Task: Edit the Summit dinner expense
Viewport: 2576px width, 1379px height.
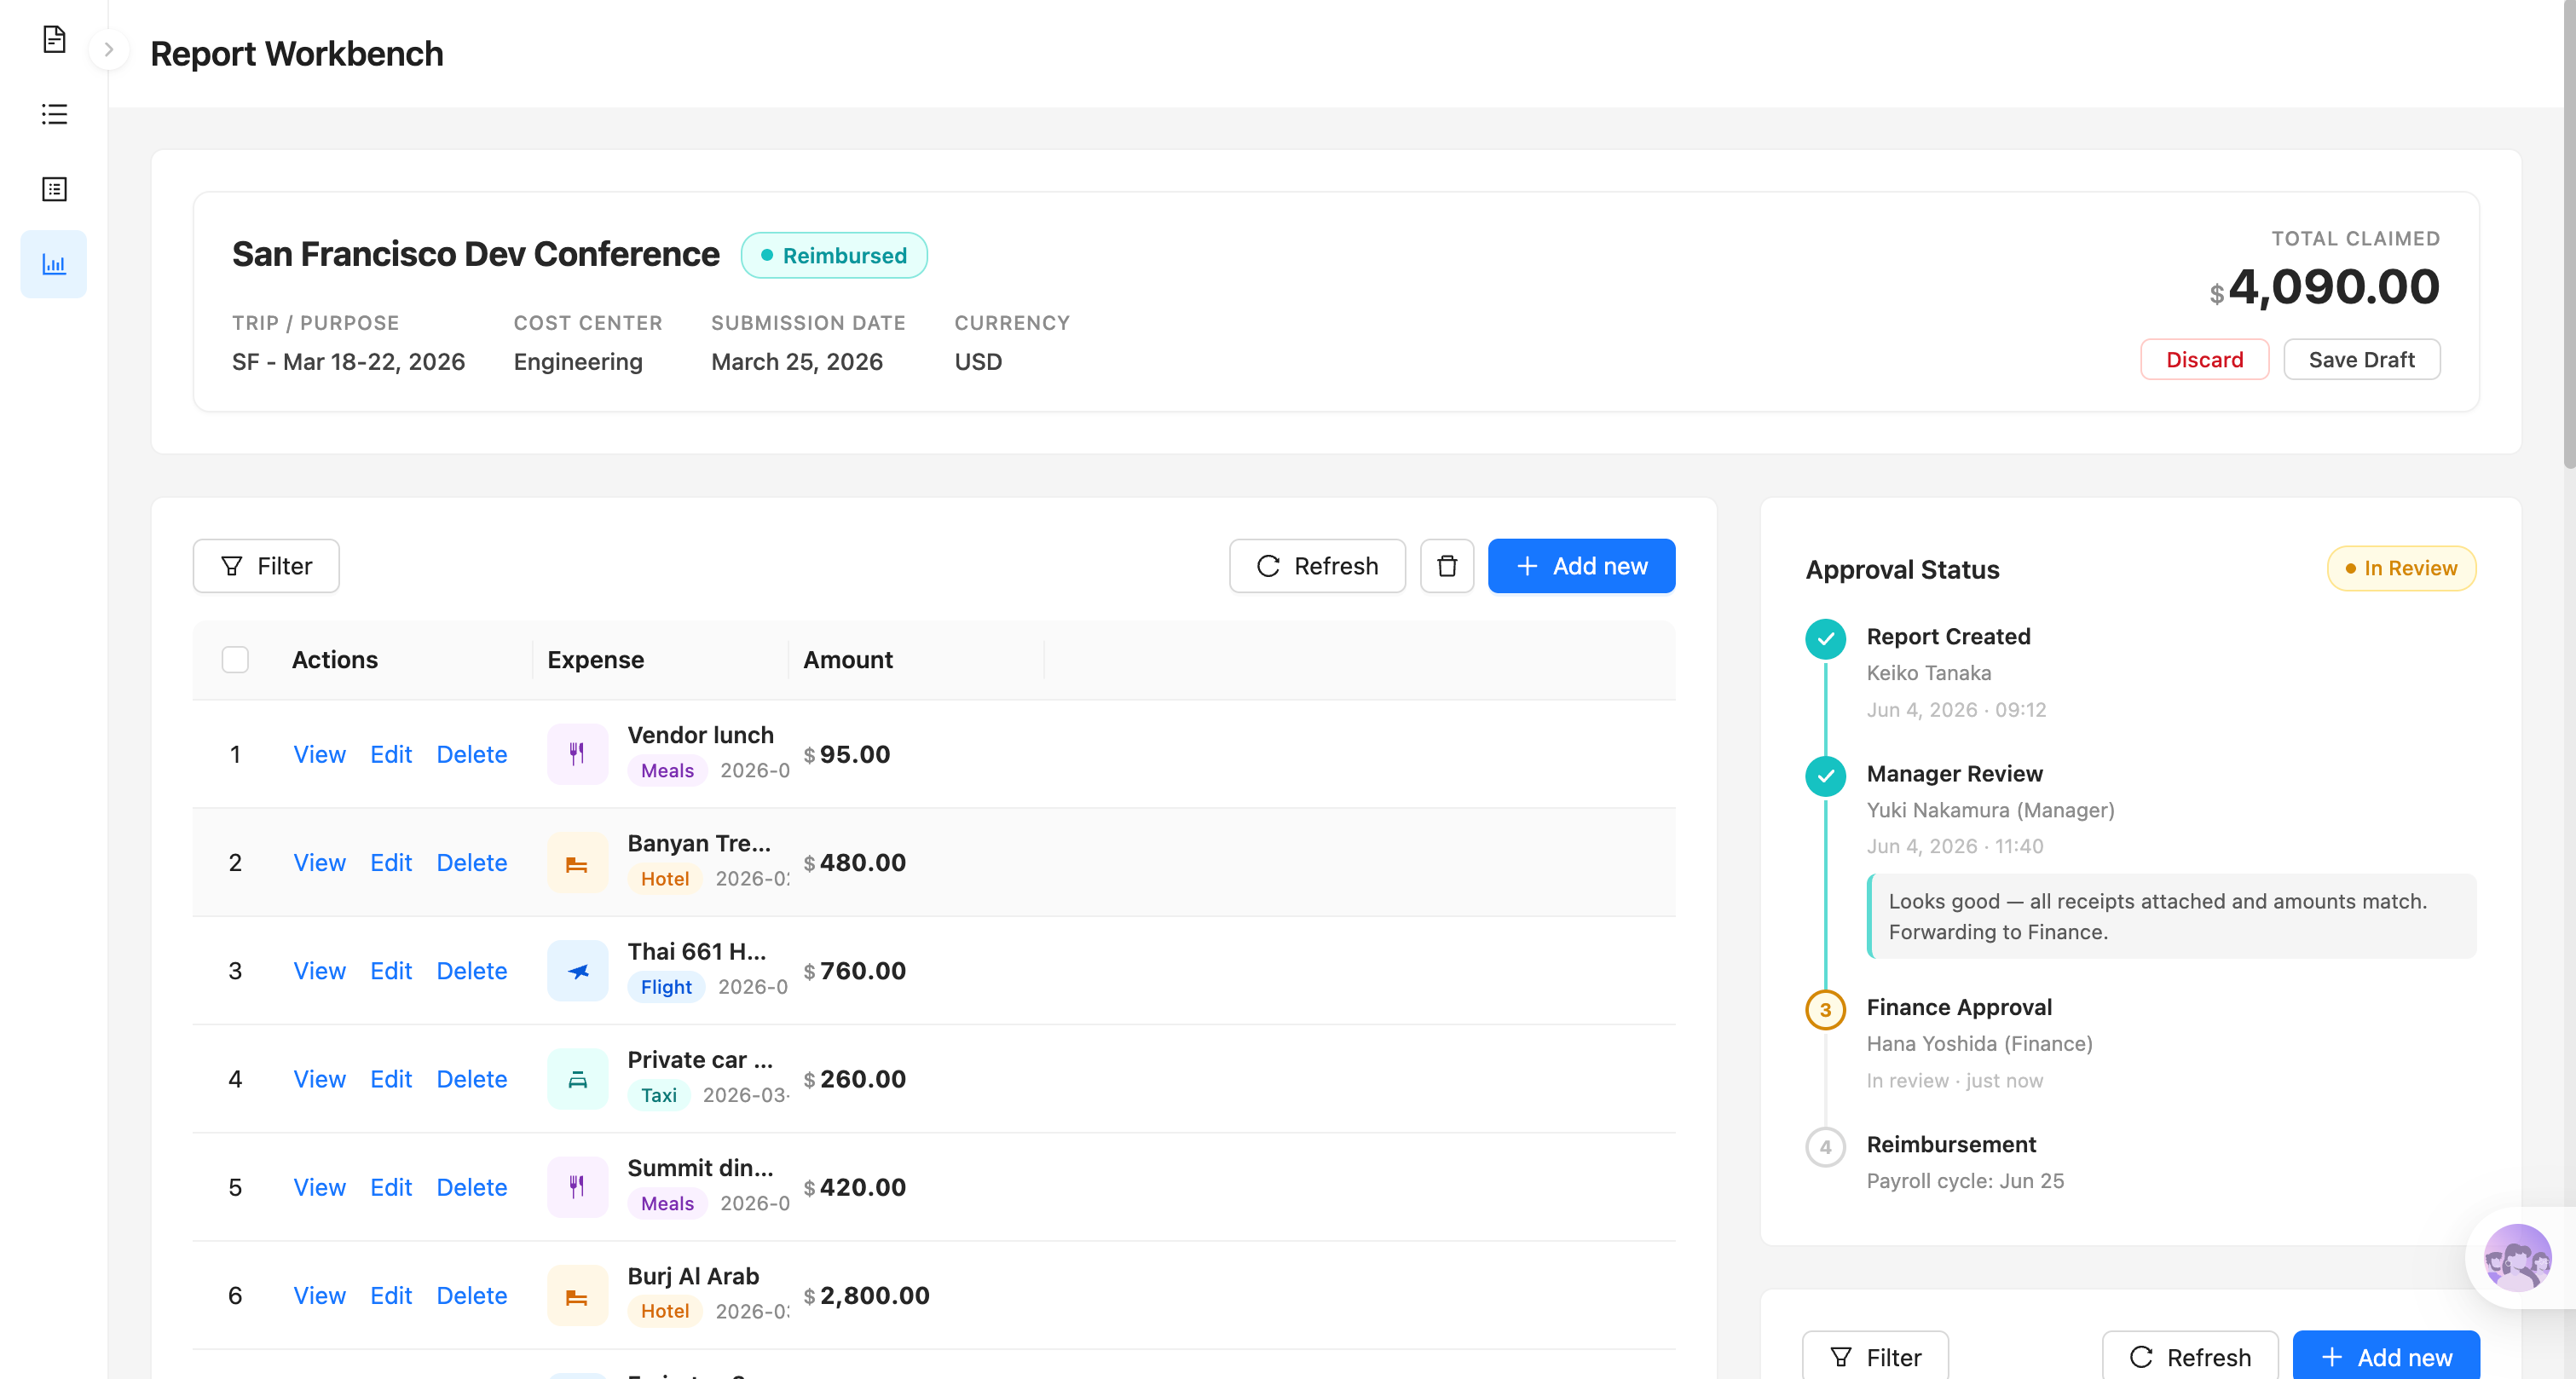Action: pyautogui.click(x=391, y=1187)
